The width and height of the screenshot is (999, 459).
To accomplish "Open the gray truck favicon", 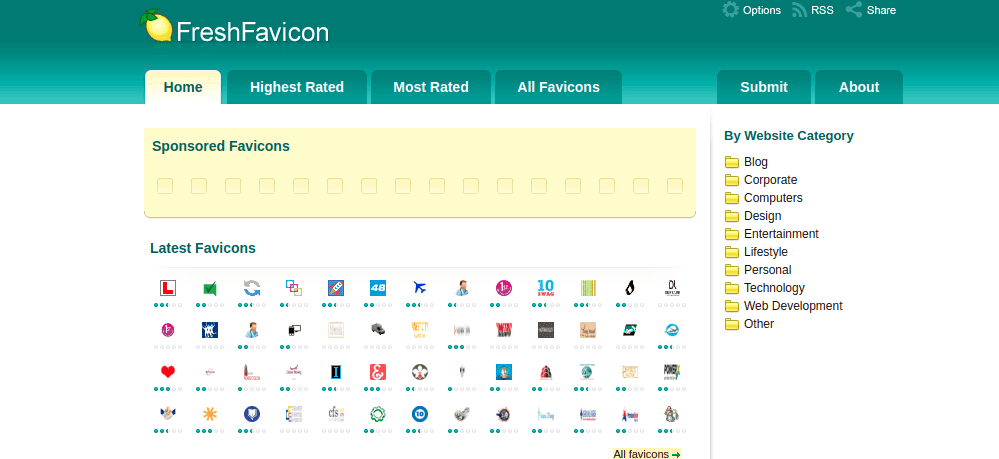I will pyautogui.click(x=378, y=330).
